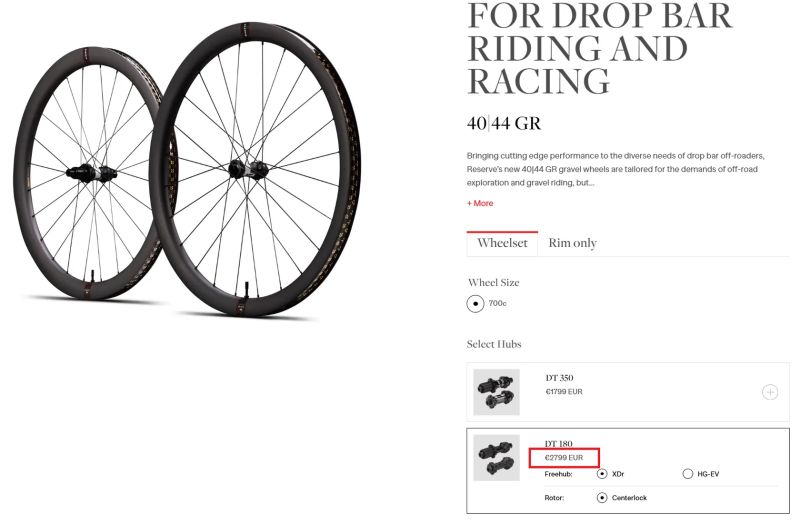Click the €1799 EUR price
Viewport: 800px width, 524px height.
click(x=564, y=391)
